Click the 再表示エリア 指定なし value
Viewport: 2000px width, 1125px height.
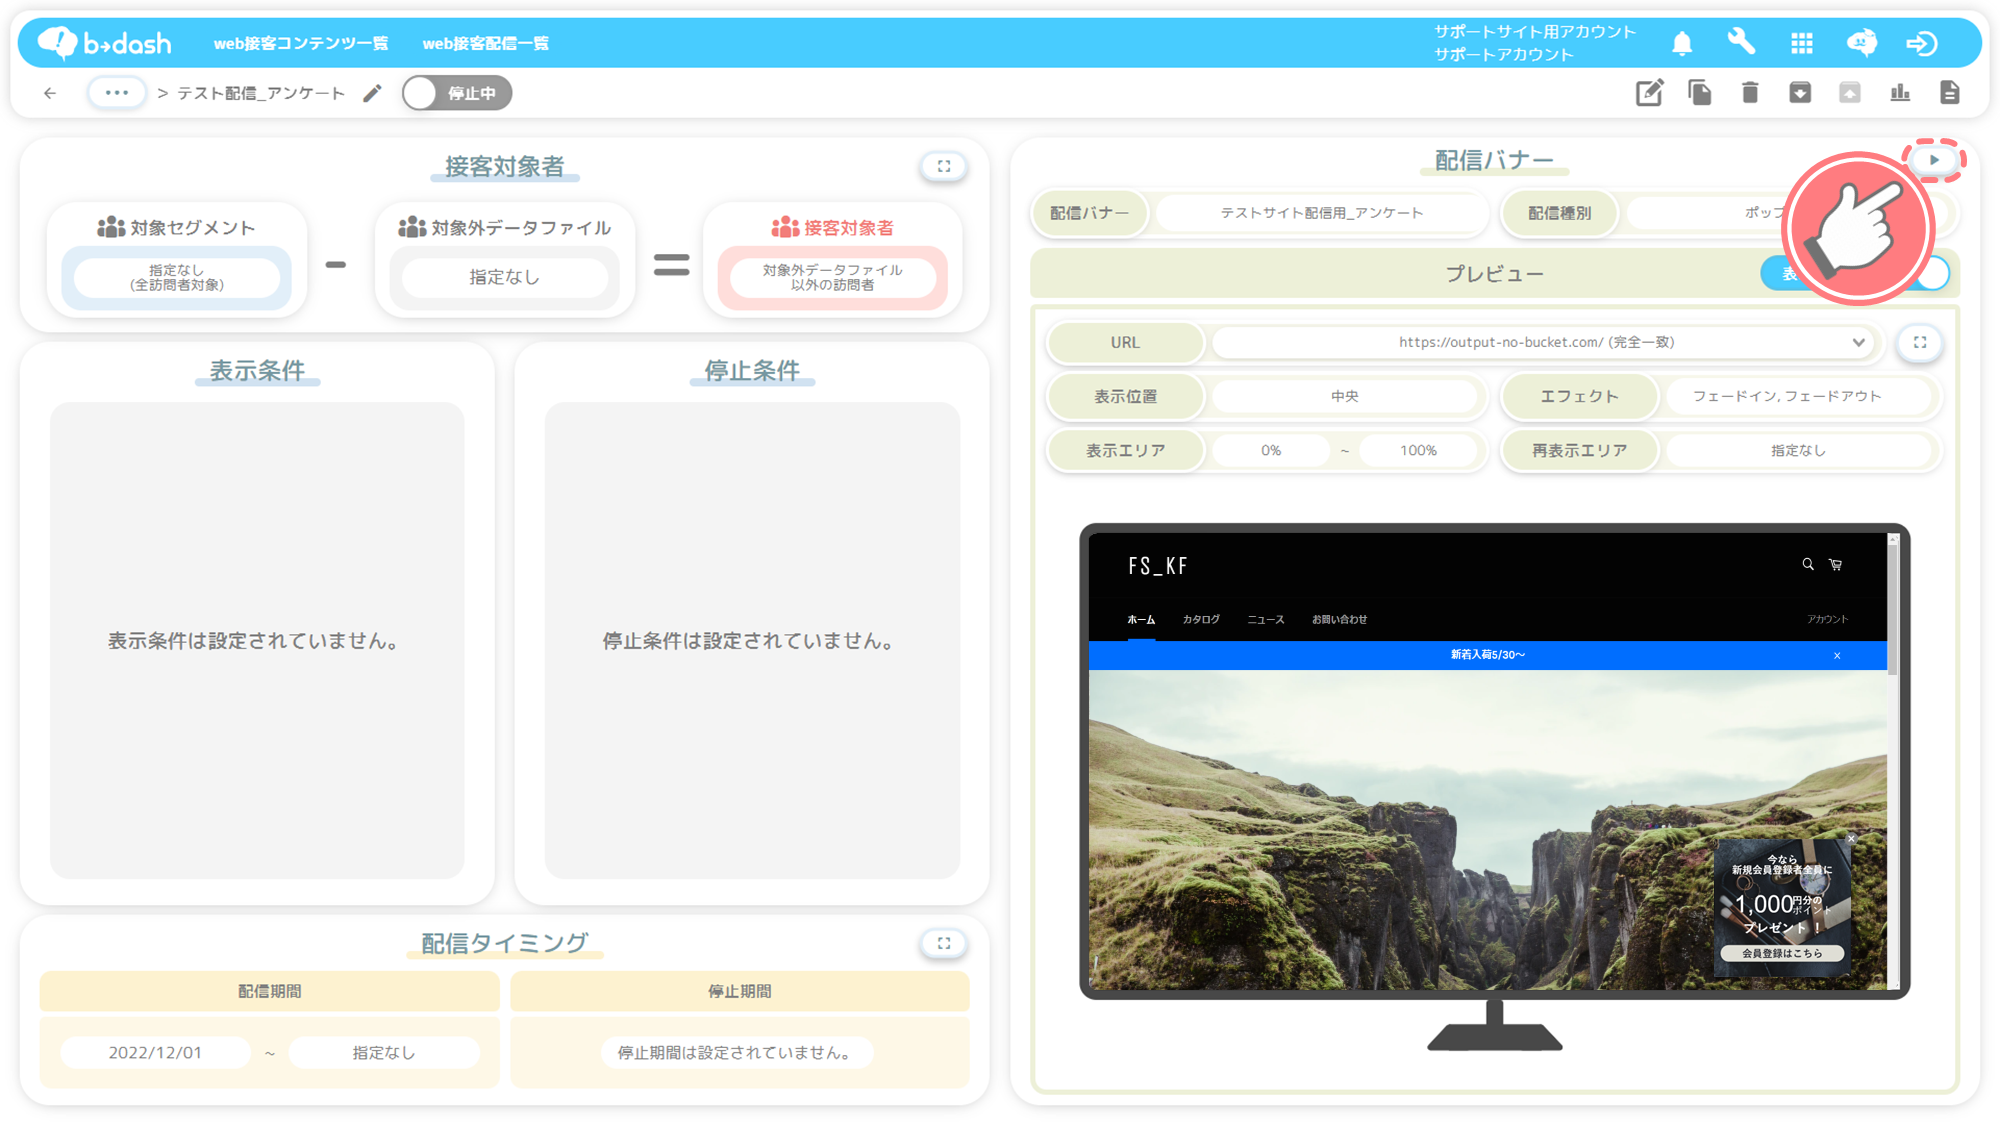[1798, 450]
